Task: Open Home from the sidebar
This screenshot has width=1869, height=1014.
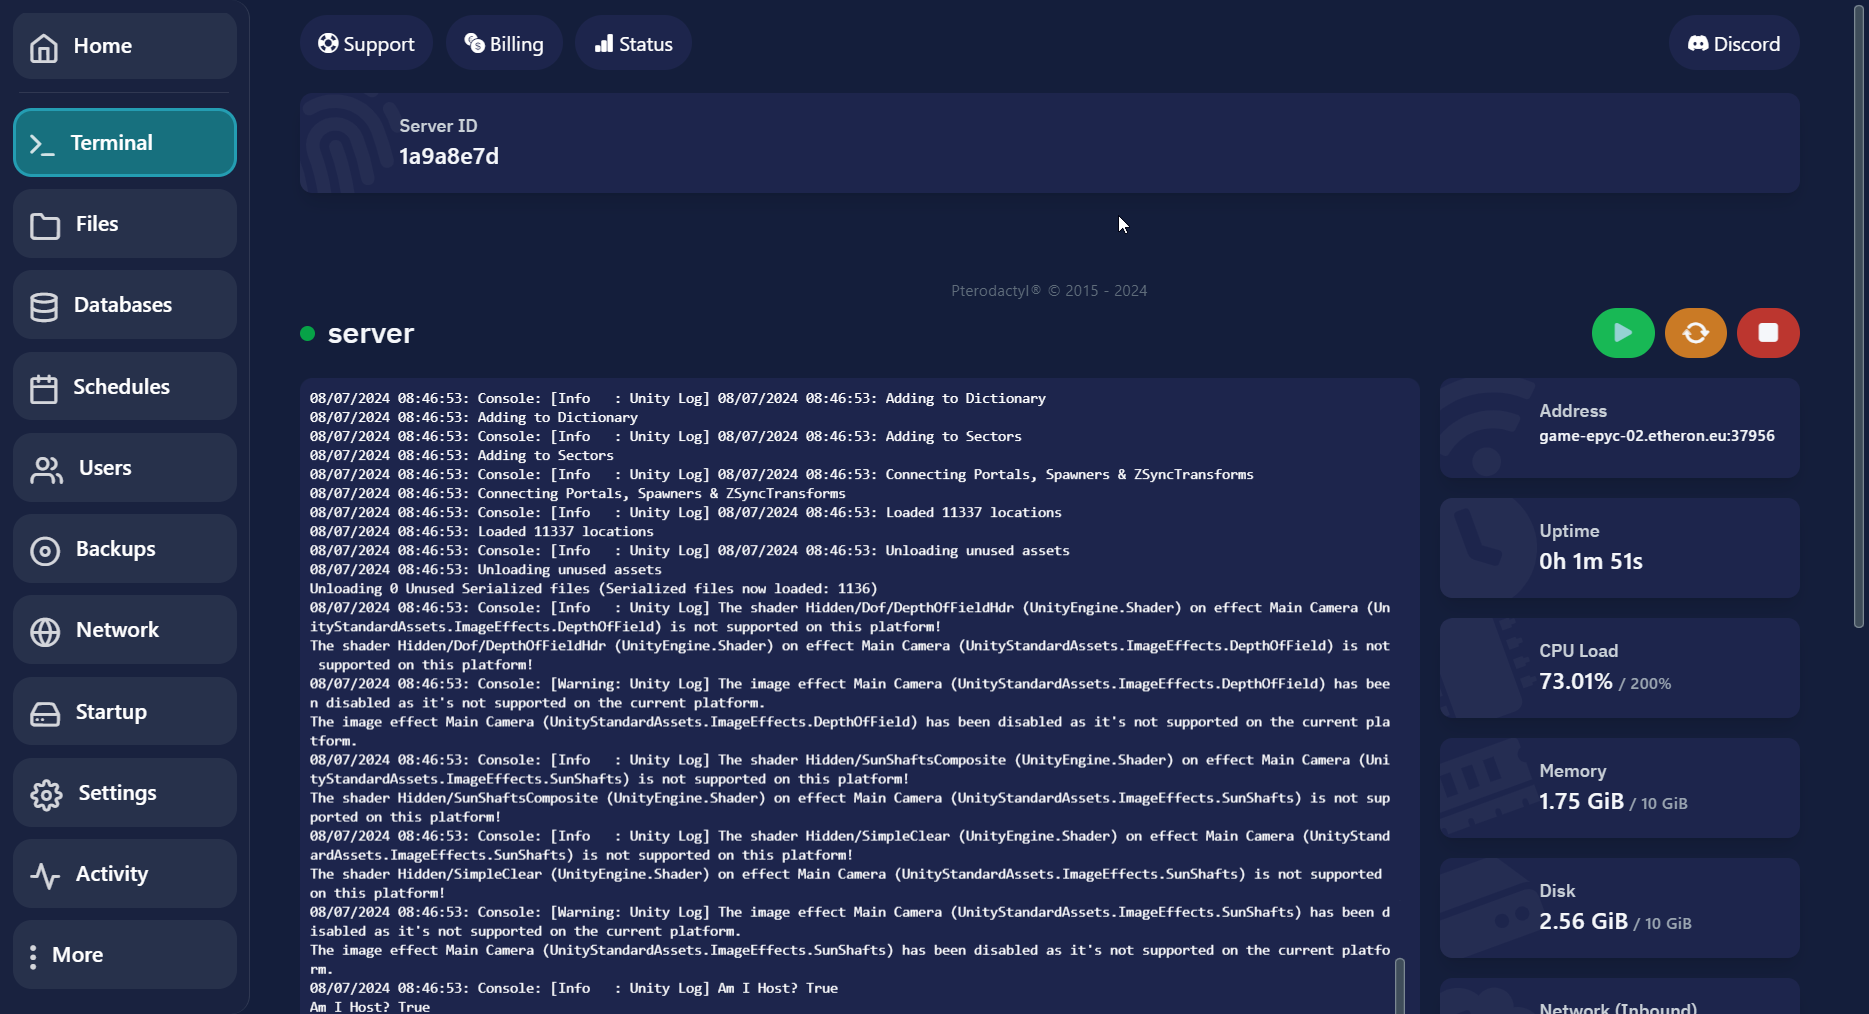Action: (x=125, y=46)
